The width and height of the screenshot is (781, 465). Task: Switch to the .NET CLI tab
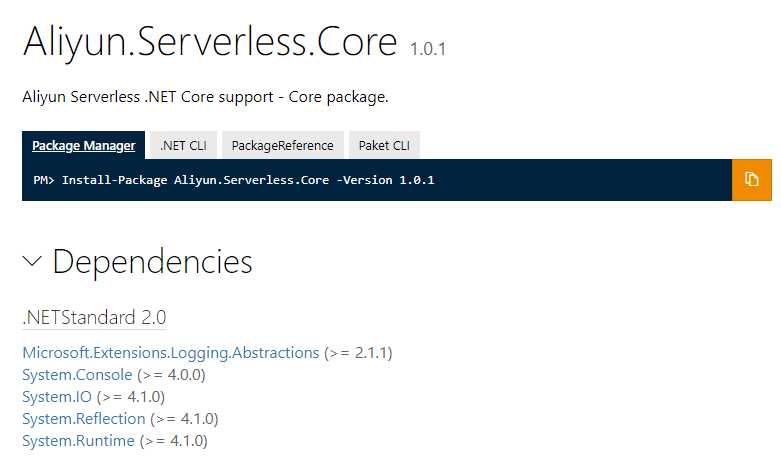point(183,145)
